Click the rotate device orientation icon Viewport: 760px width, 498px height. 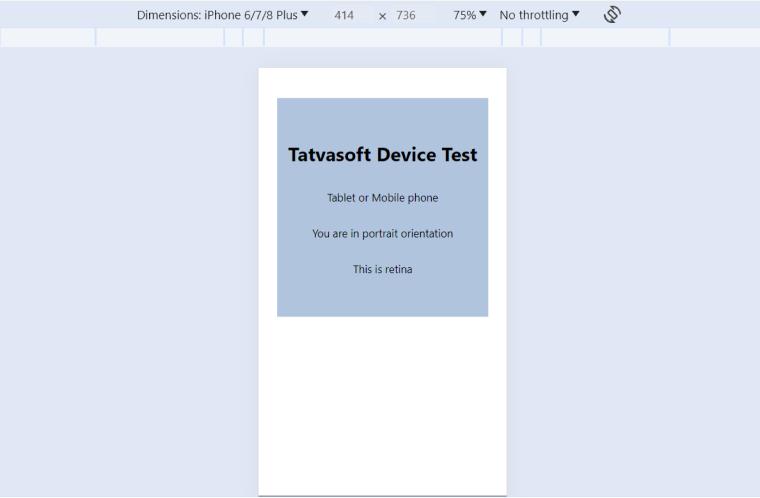click(x=612, y=15)
